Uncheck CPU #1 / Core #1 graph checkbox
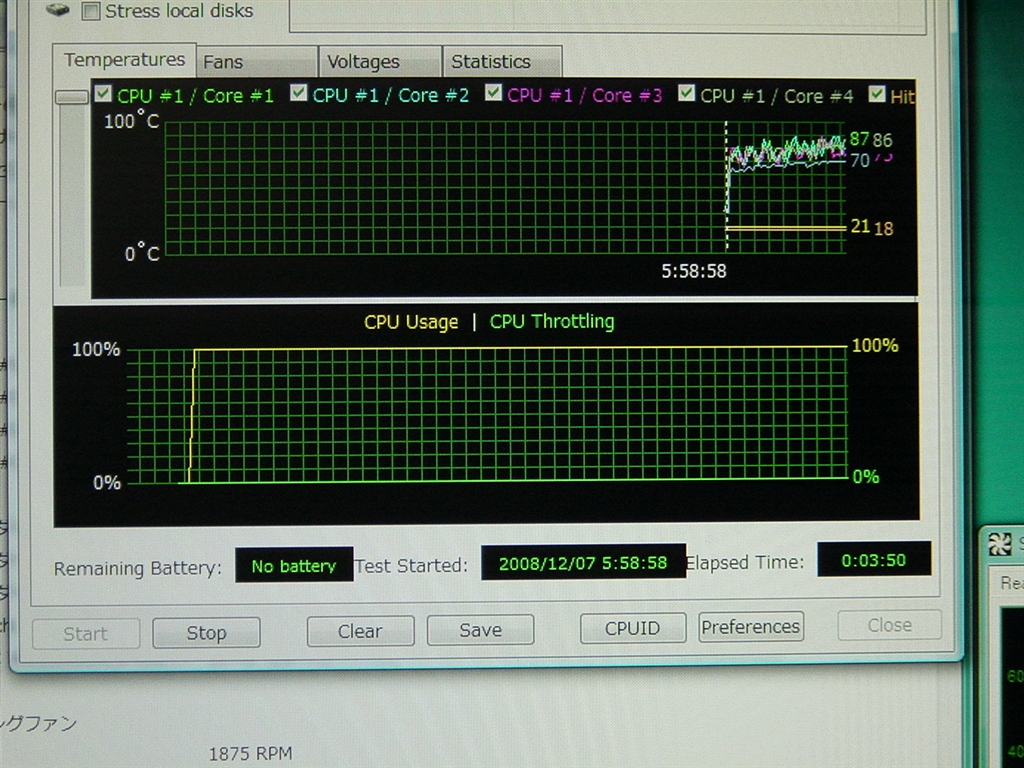Screen dimensions: 1024x768 click(x=103, y=93)
